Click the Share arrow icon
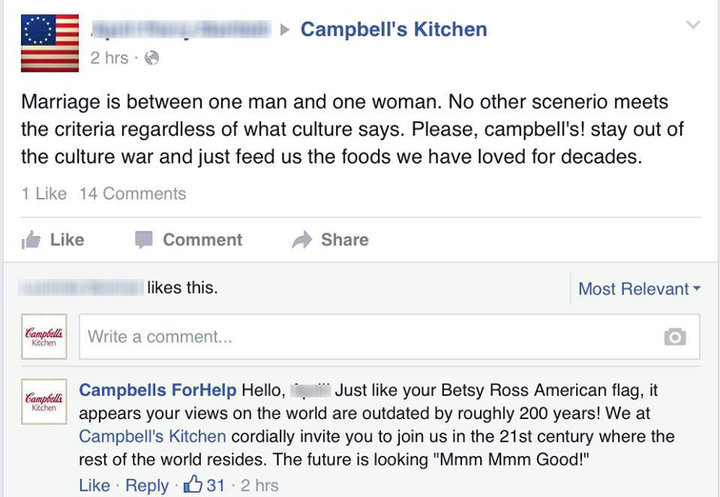Viewport: 720px width, 497px height. click(x=302, y=240)
